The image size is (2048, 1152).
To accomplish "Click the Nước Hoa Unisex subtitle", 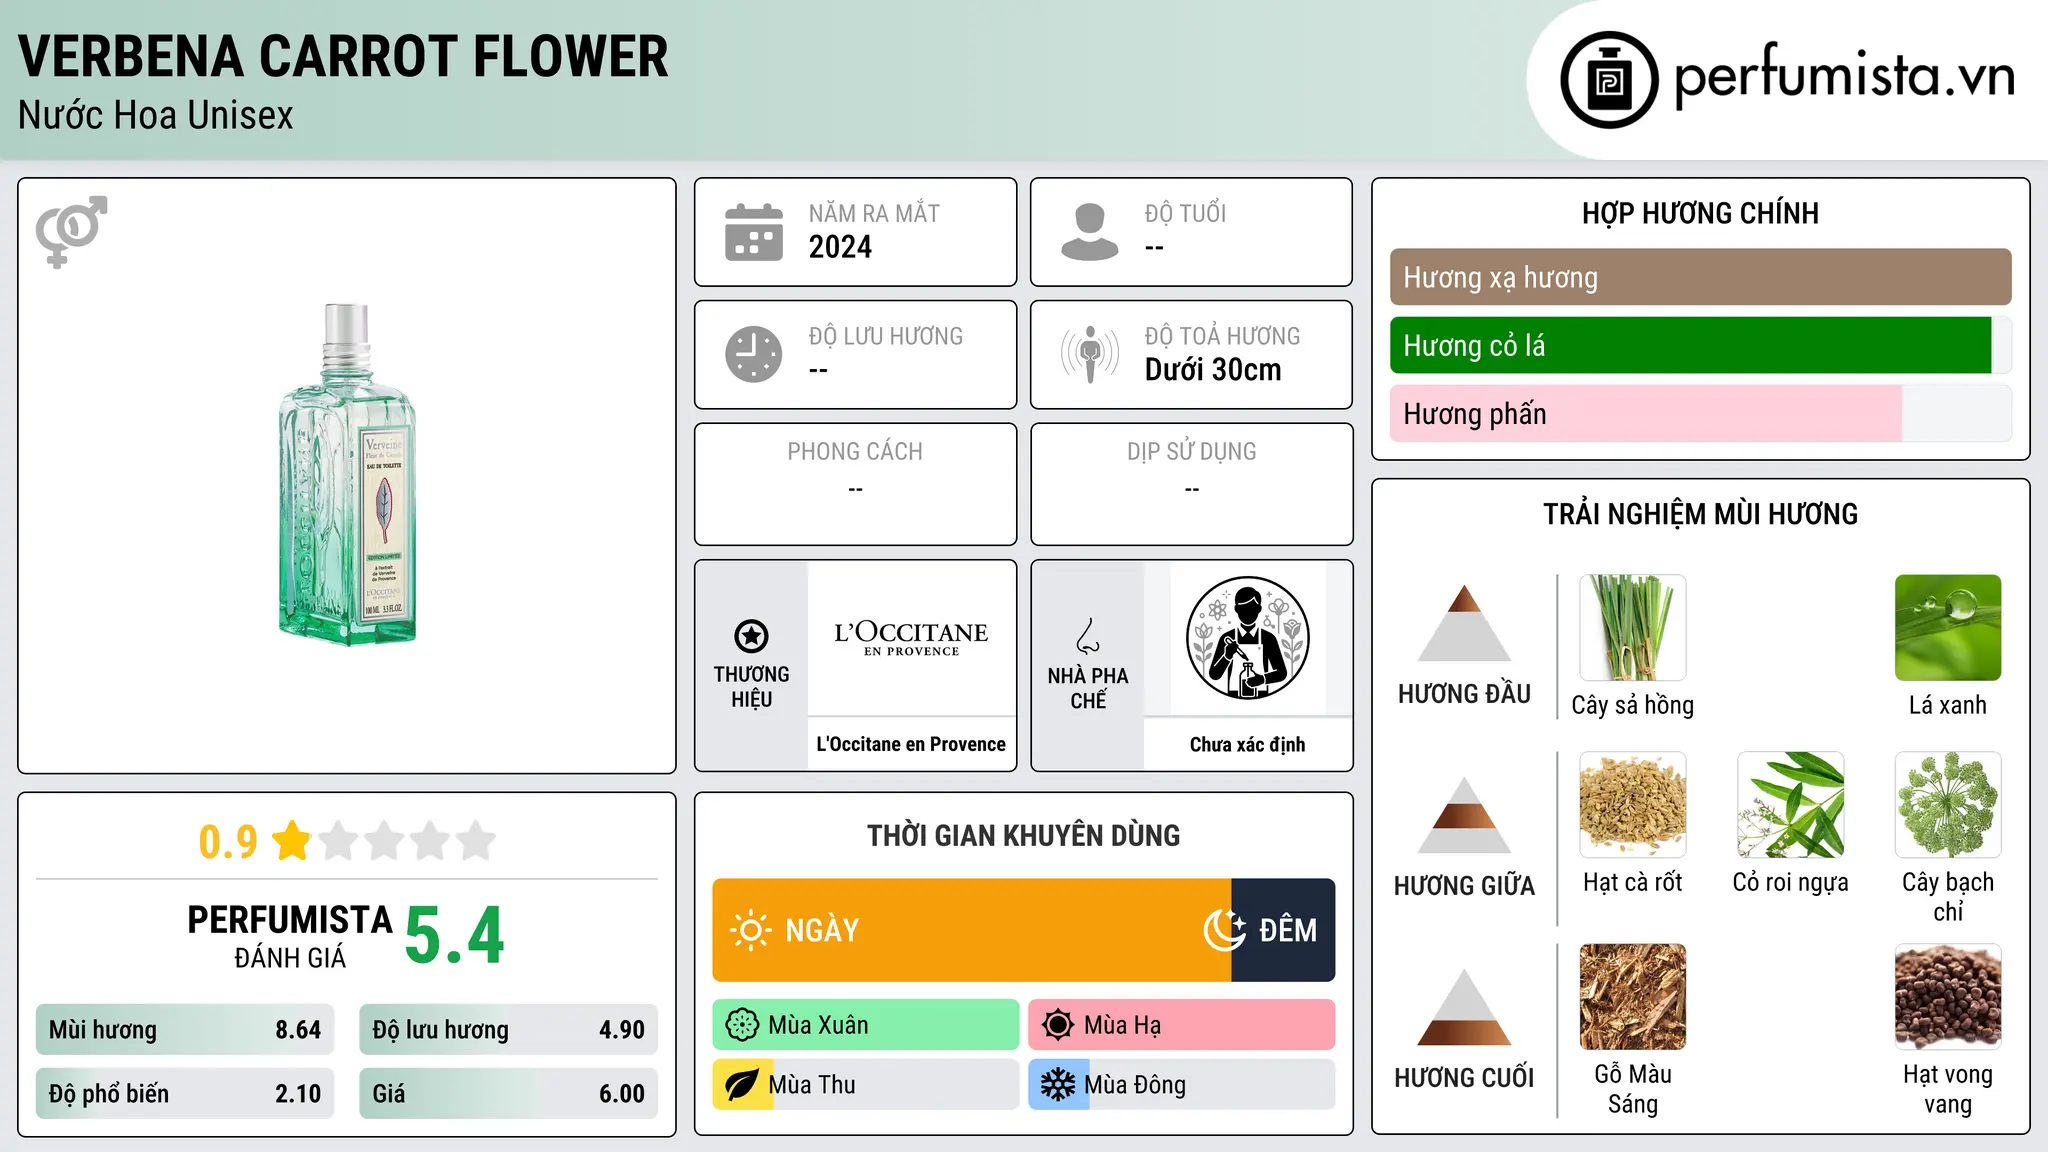I will [156, 115].
